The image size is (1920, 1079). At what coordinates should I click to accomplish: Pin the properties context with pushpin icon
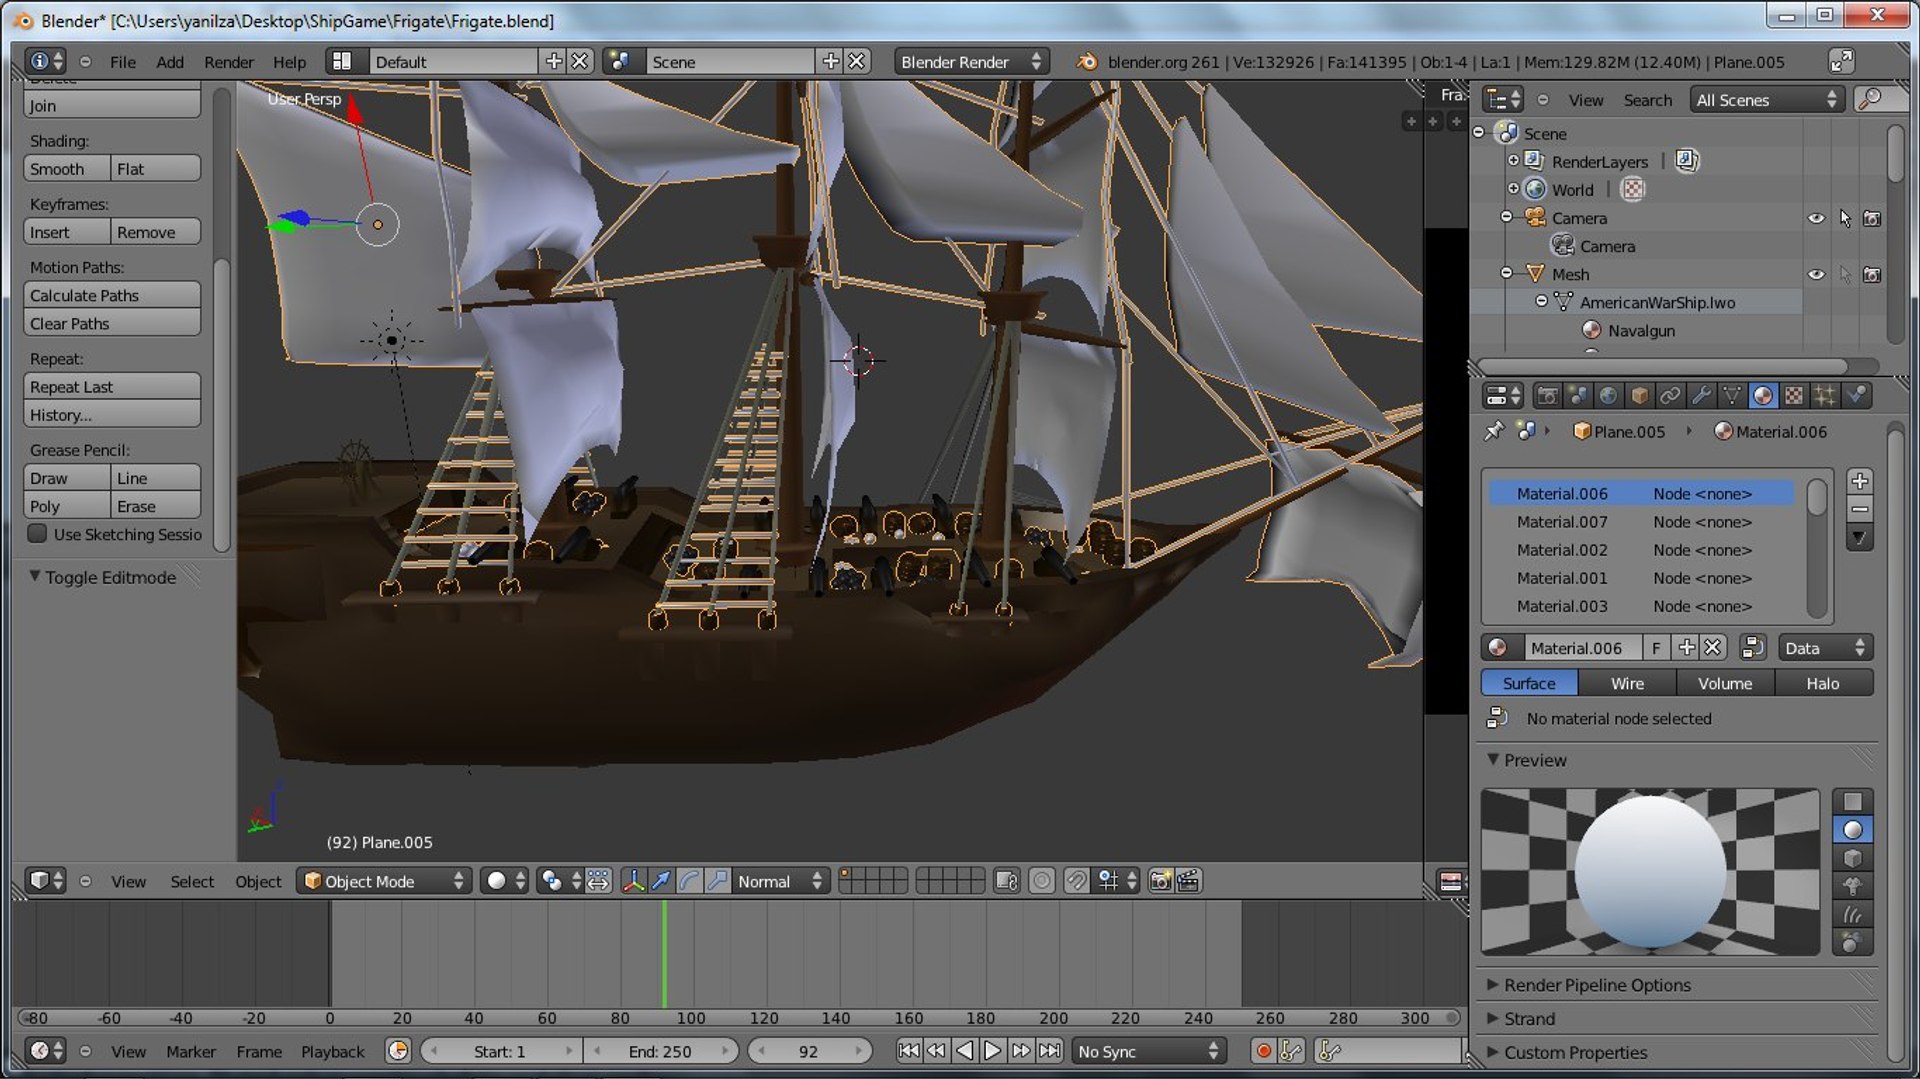(1494, 431)
